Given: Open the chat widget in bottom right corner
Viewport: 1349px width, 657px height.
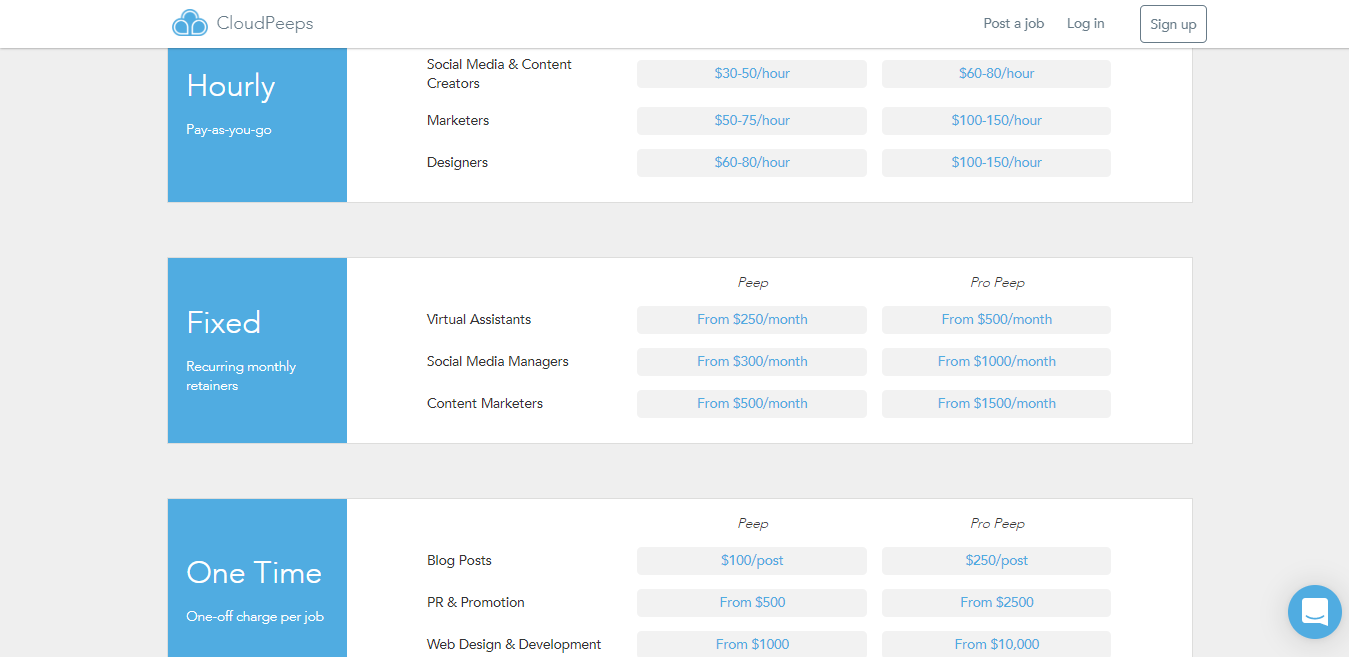Looking at the screenshot, I should (x=1314, y=611).
